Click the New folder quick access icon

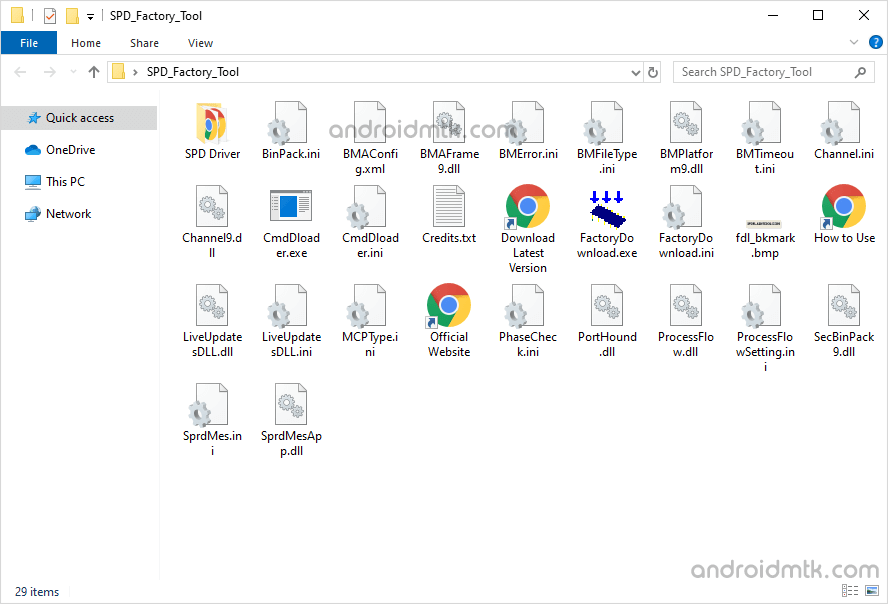coord(72,16)
